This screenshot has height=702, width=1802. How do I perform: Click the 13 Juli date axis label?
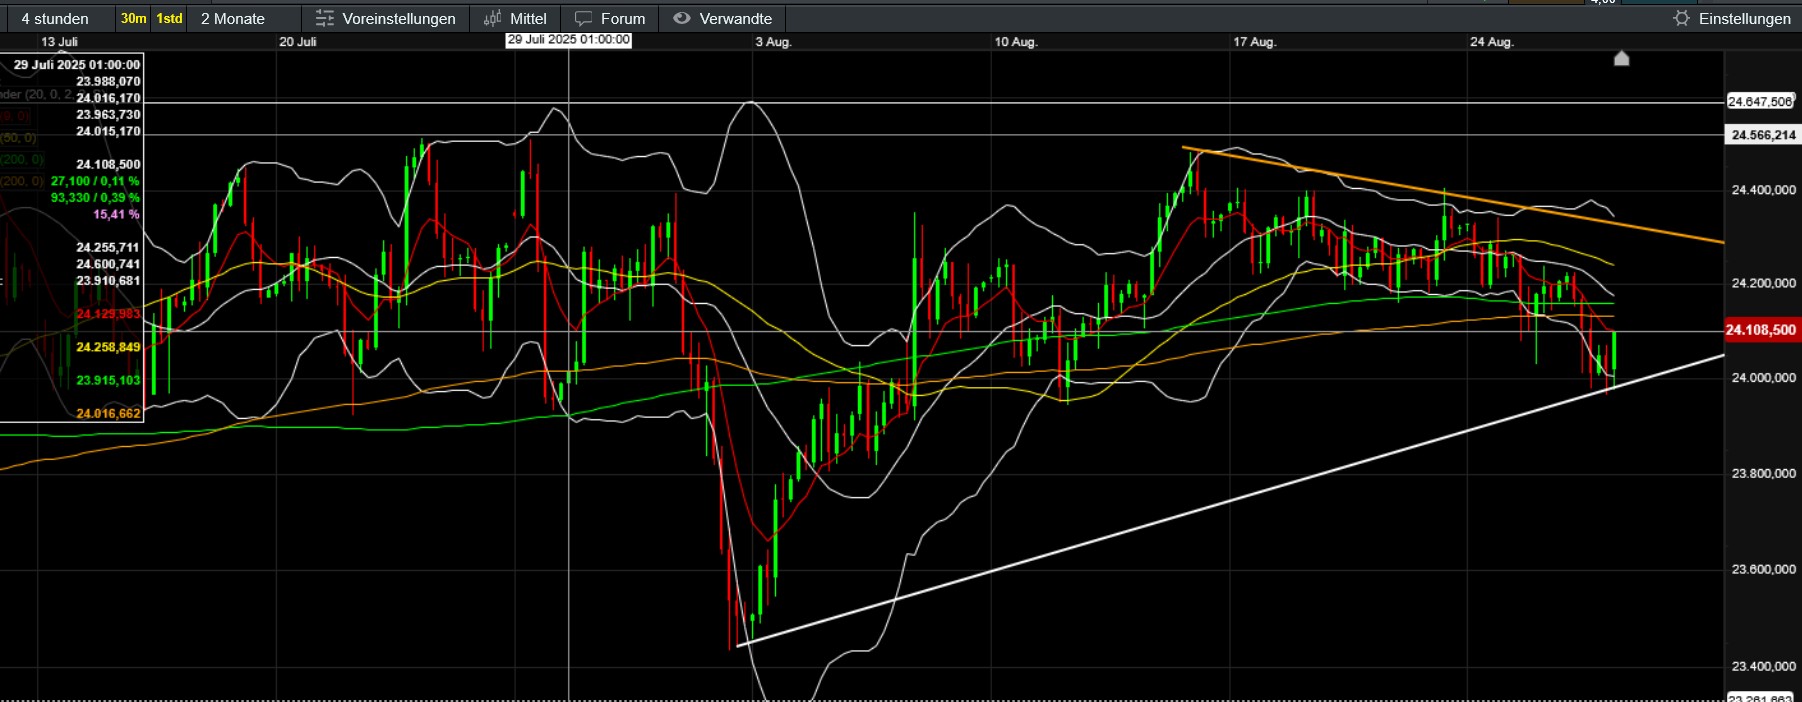click(59, 42)
